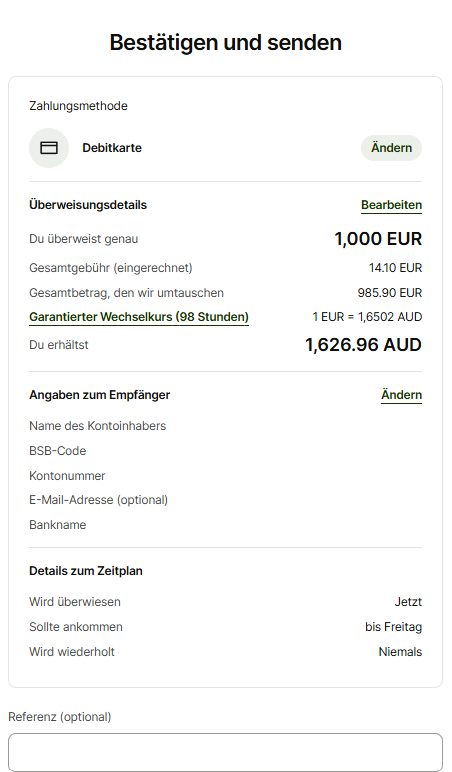This screenshot has width=452, height=772.
Task: Click the Niemals repeat value
Action: [x=400, y=652]
